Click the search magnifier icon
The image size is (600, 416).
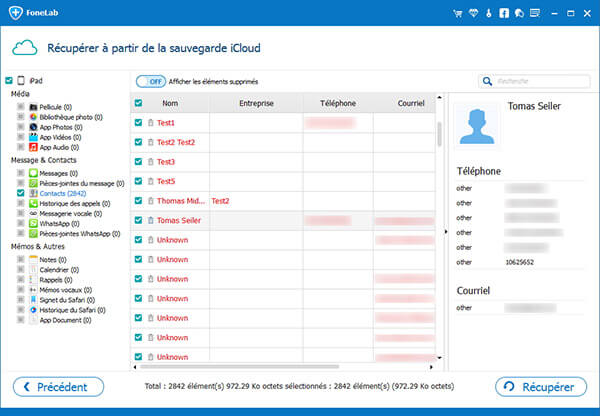[487, 81]
